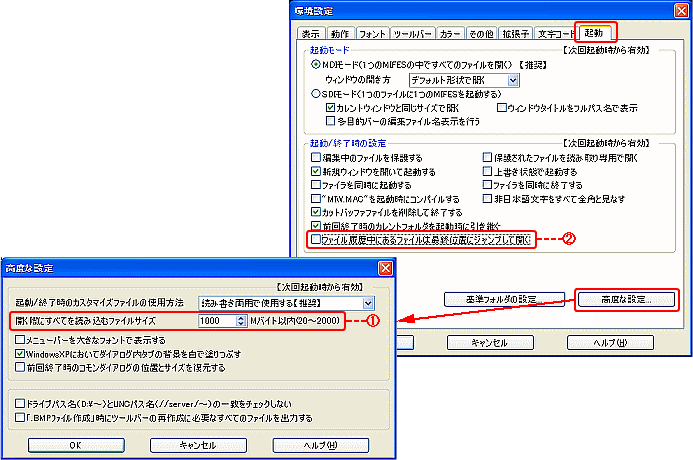Image resolution: width=693 pixels, height=460 pixels.
Task: Click the file size input field
Action: pyautogui.click(x=214, y=321)
